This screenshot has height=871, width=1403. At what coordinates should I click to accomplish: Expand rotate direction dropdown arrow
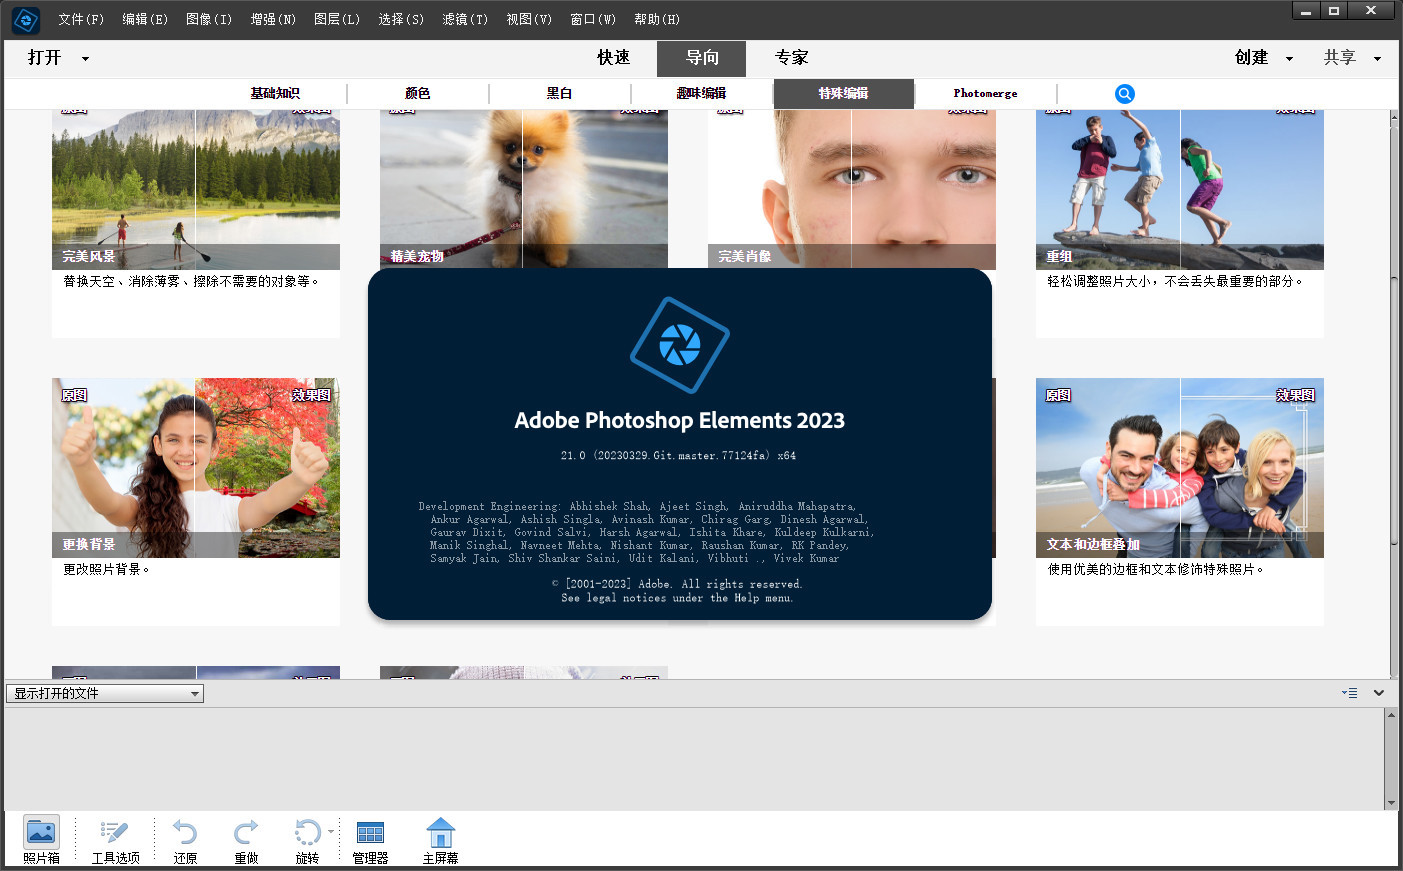(x=331, y=832)
